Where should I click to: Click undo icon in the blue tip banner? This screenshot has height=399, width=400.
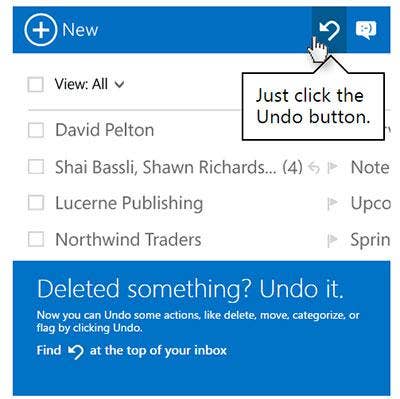pyautogui.click(x=76, y=351)
